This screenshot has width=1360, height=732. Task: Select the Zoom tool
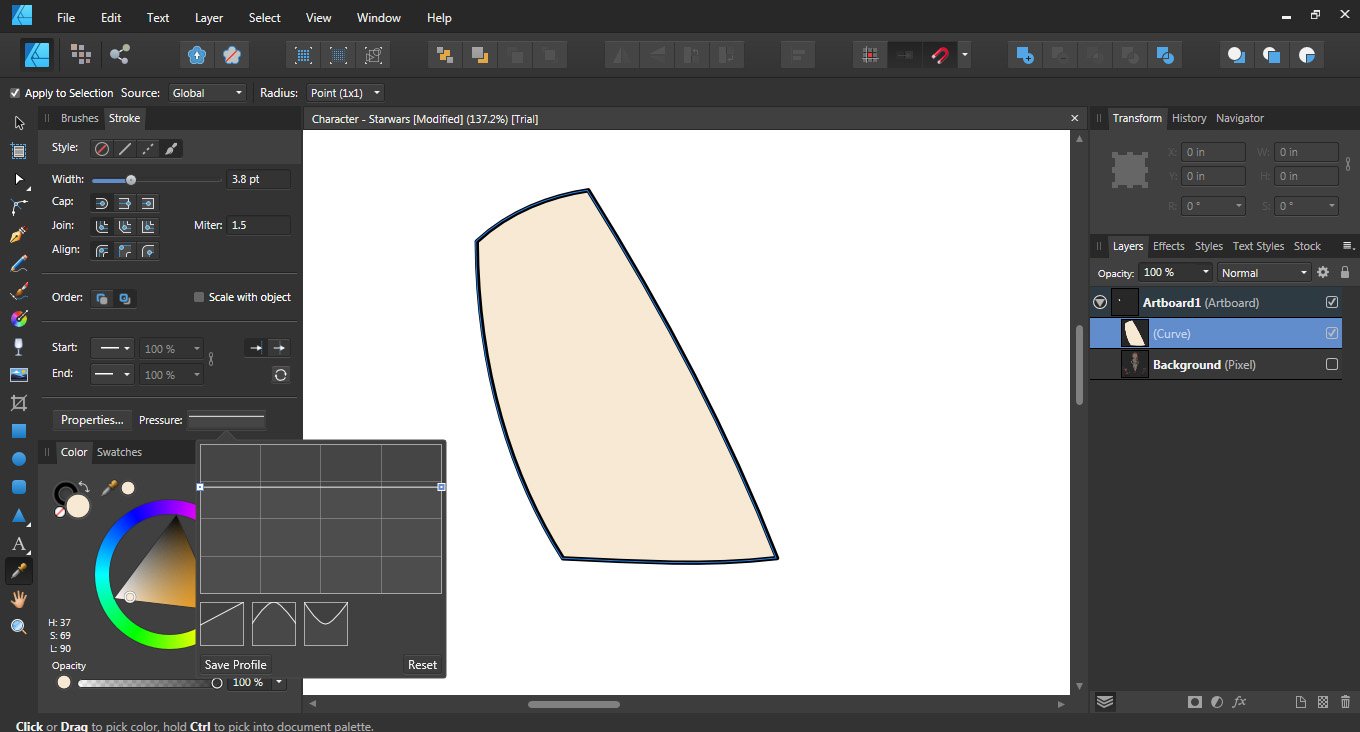pyautogui.click(x=18, y=626)
